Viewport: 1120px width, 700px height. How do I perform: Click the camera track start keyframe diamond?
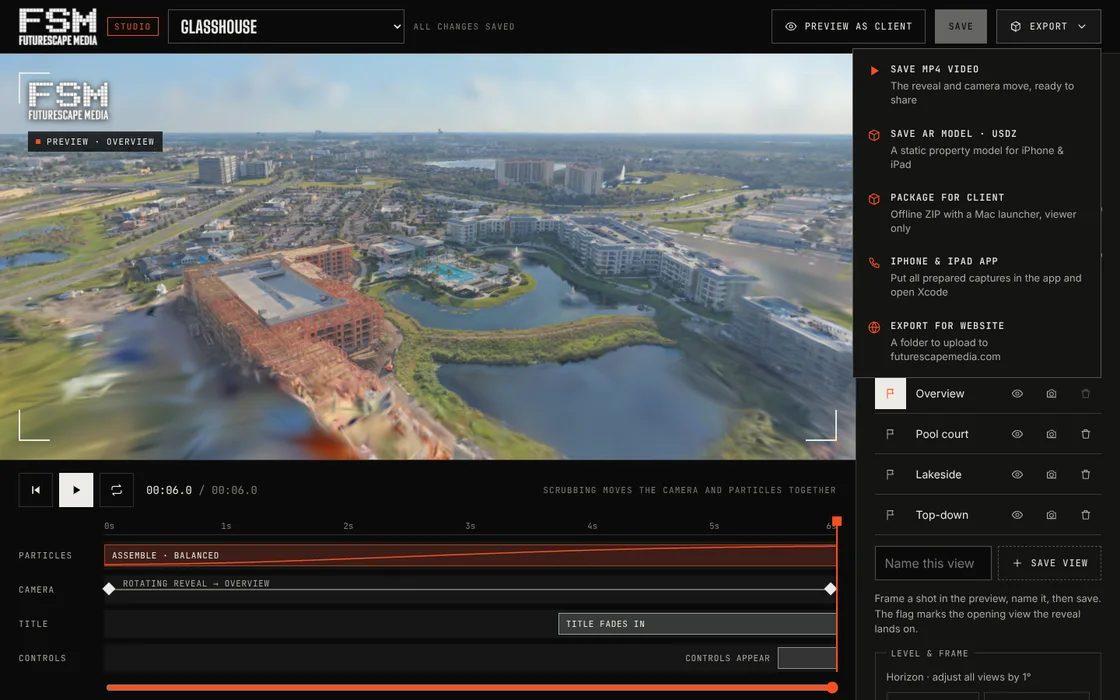tap(109, 589)
